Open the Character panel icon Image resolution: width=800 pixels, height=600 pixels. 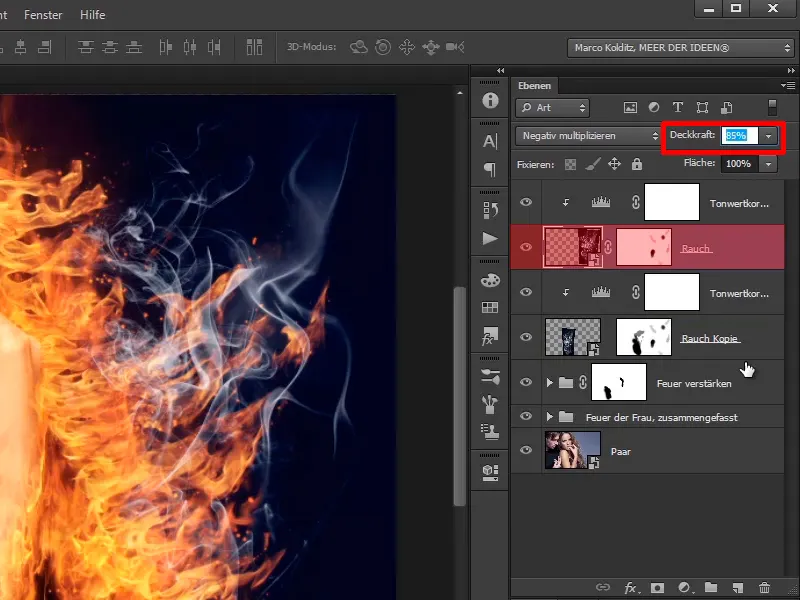point(490,141)
